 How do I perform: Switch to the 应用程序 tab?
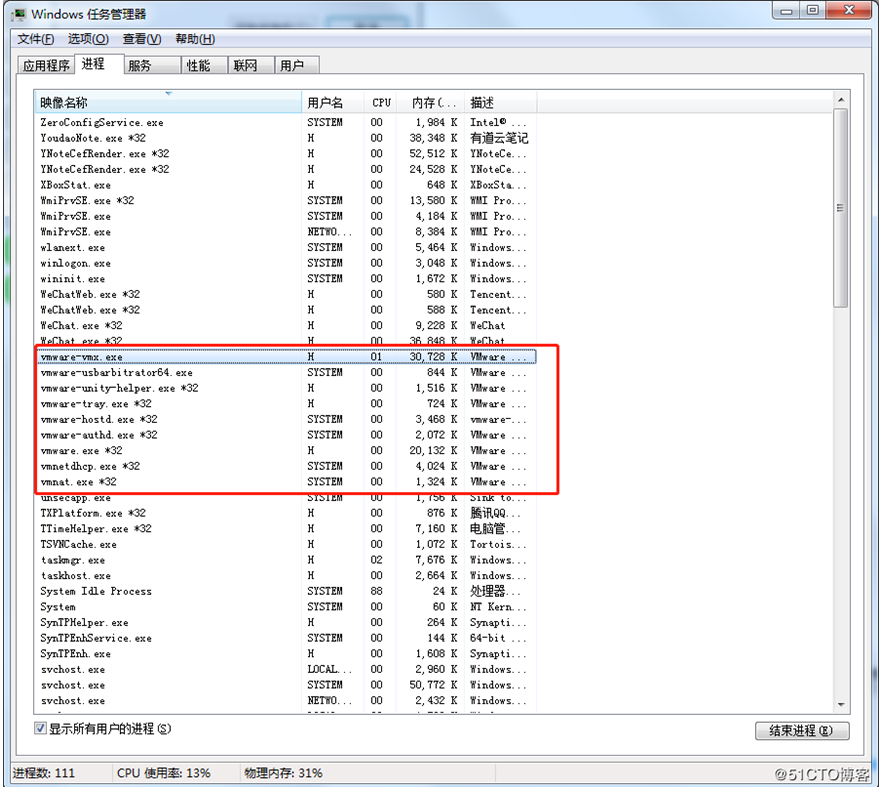[46, 66]
